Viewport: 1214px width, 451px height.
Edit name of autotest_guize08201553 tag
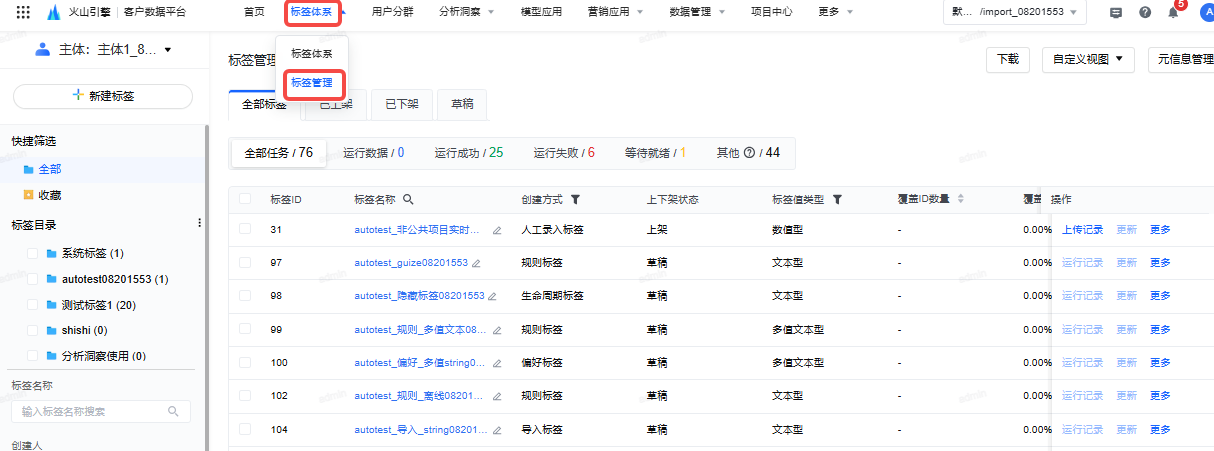click(476, 263)
